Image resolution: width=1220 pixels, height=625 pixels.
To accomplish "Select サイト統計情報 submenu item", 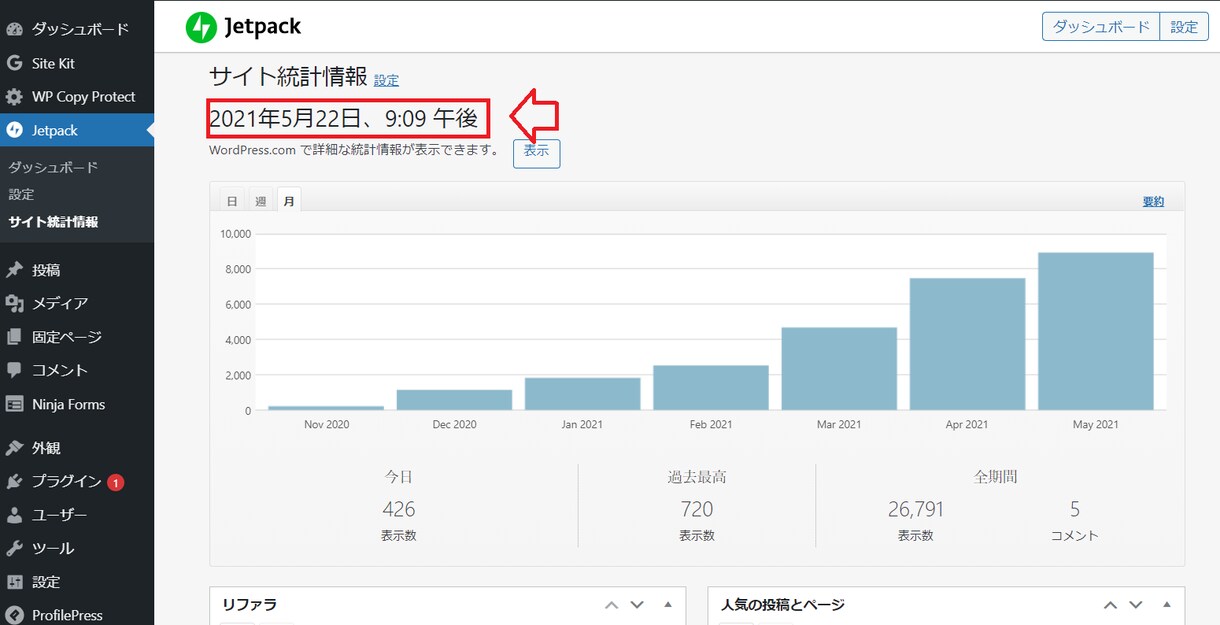I will click(53, 222).
